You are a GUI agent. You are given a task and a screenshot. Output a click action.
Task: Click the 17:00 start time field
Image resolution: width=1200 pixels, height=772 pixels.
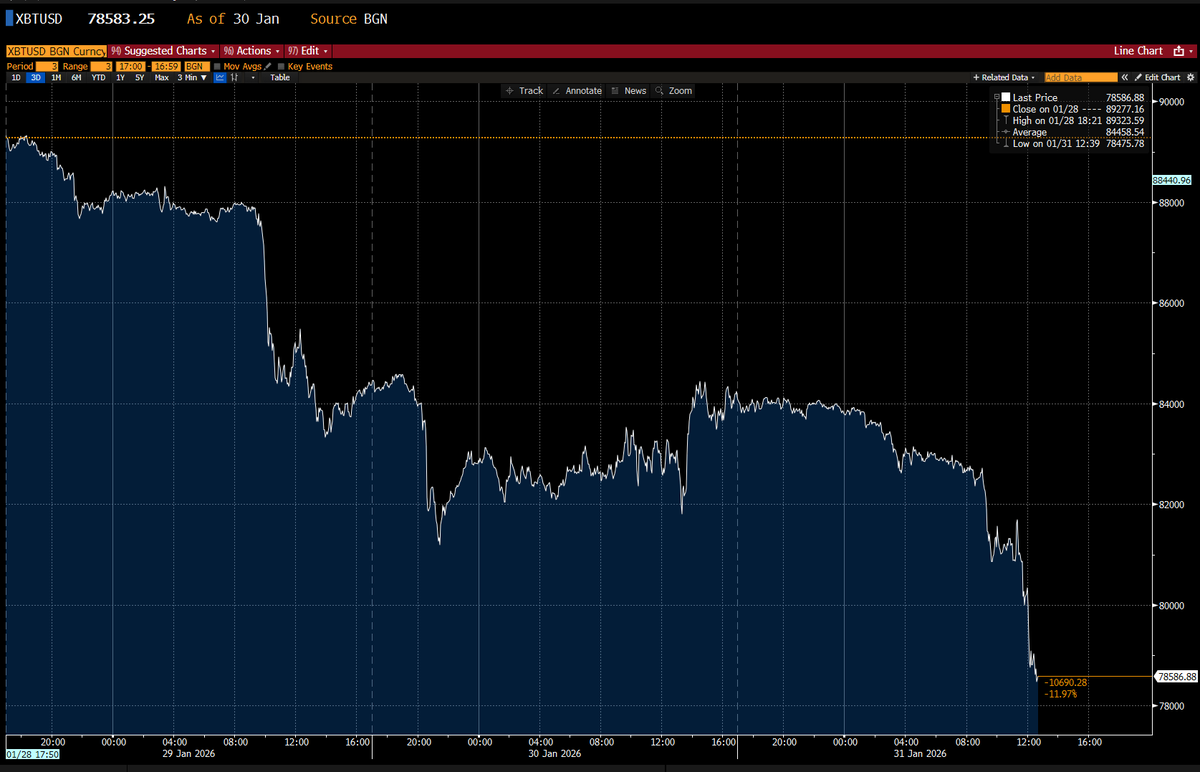tap(131, 66)
